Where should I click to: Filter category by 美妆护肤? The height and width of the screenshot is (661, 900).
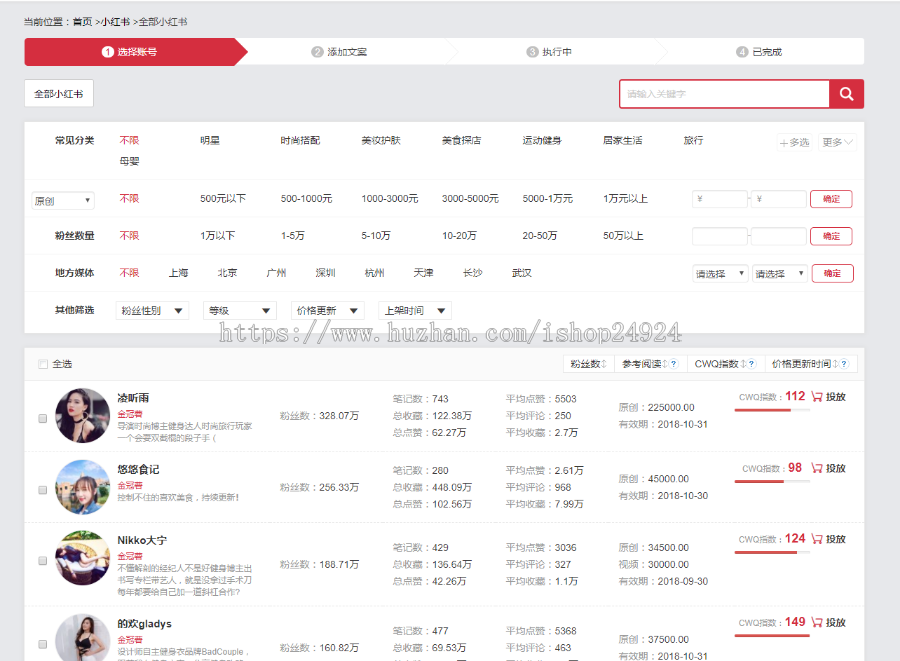click(x=381, y=141)
